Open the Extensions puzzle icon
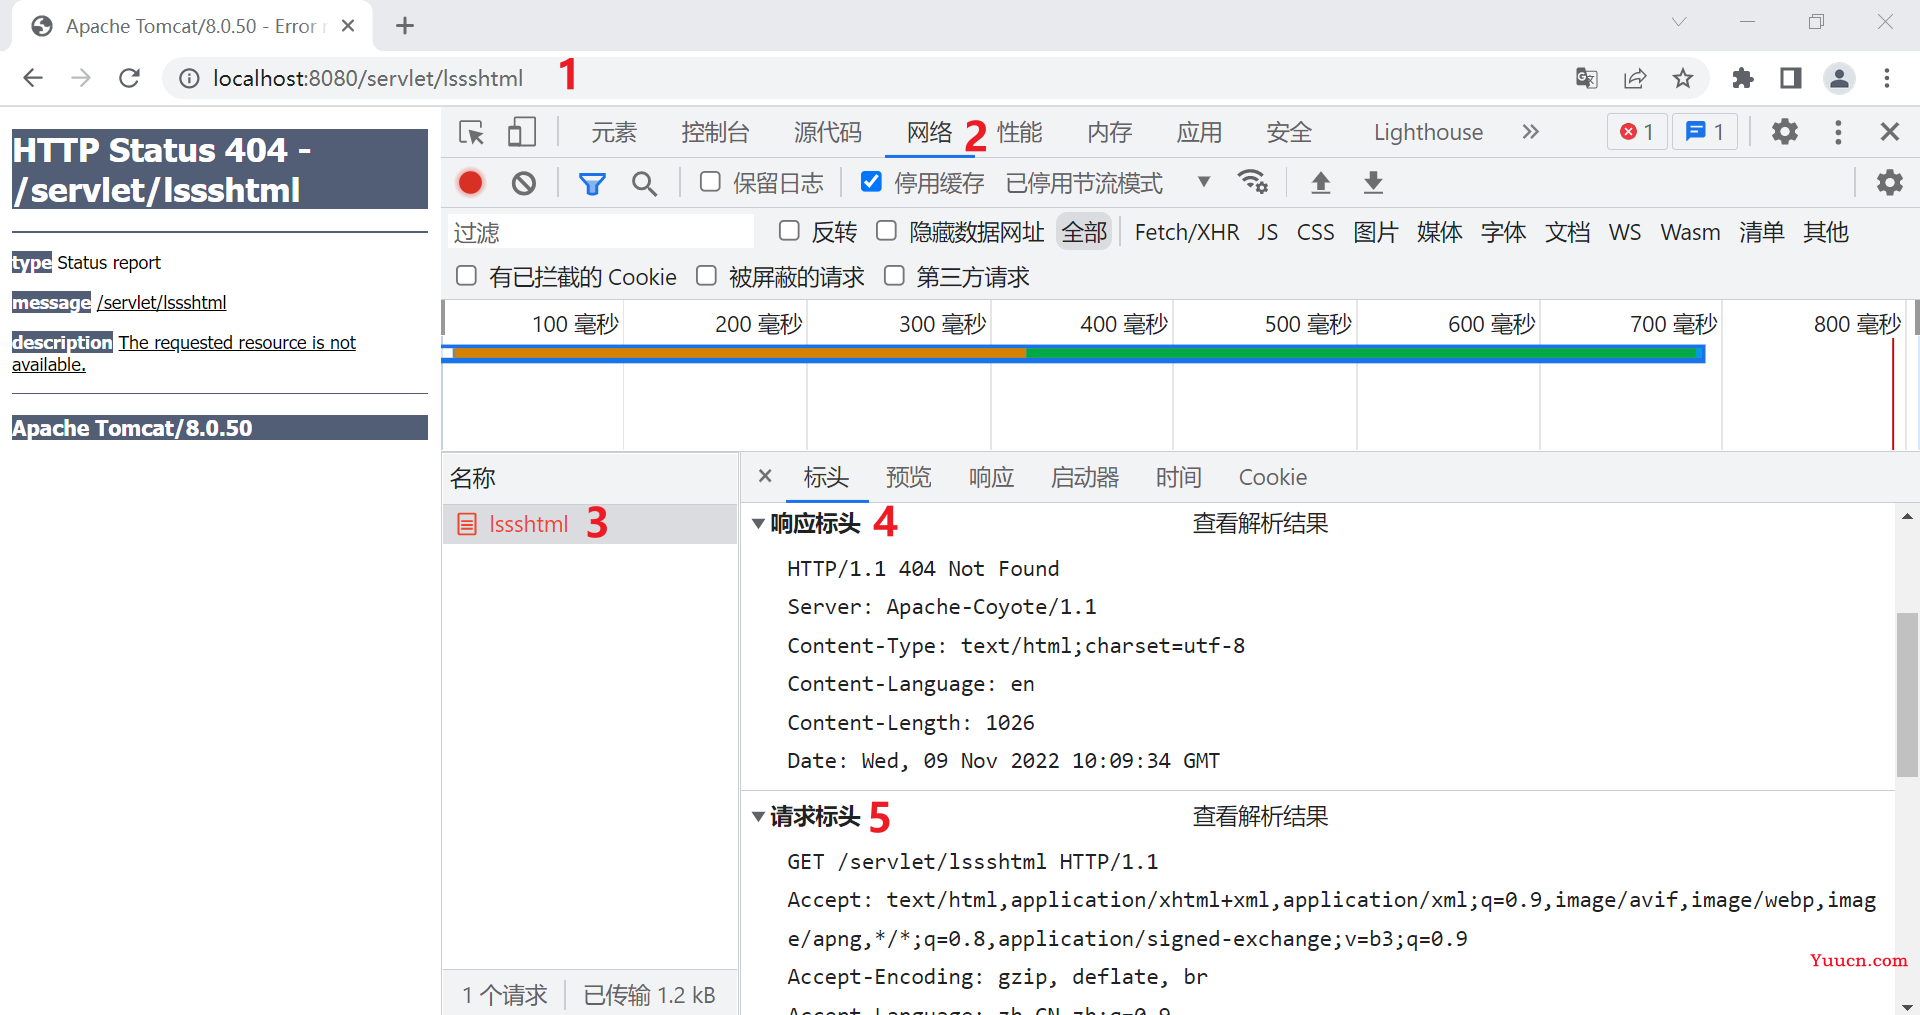1920x1015 pixels. tap(1743, 78)
